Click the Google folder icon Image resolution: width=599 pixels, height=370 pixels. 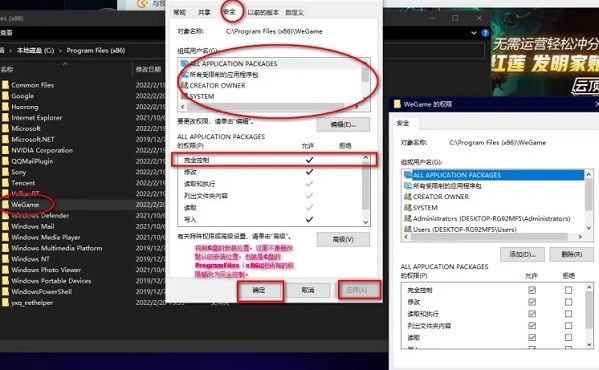(5, 96)
